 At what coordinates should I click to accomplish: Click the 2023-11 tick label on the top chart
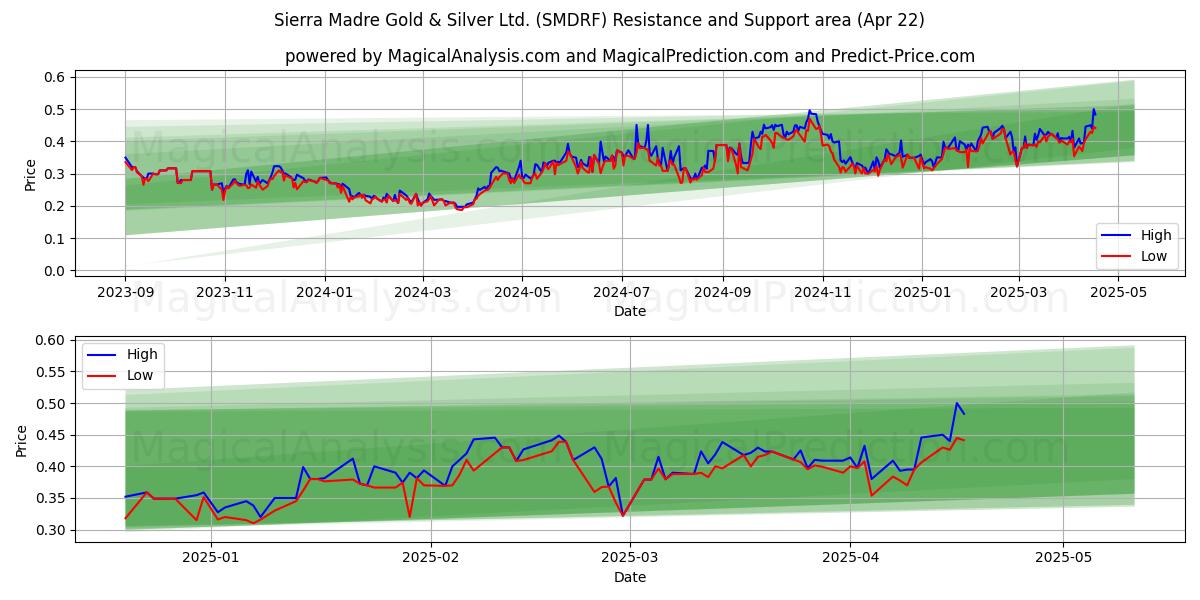224,292
